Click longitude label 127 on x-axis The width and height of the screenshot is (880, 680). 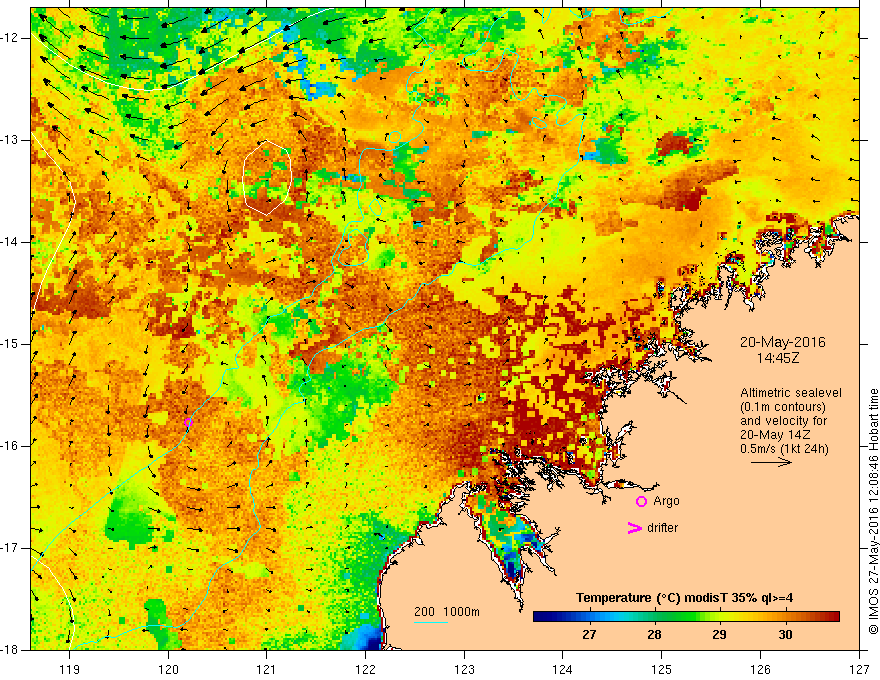point(859,669)
